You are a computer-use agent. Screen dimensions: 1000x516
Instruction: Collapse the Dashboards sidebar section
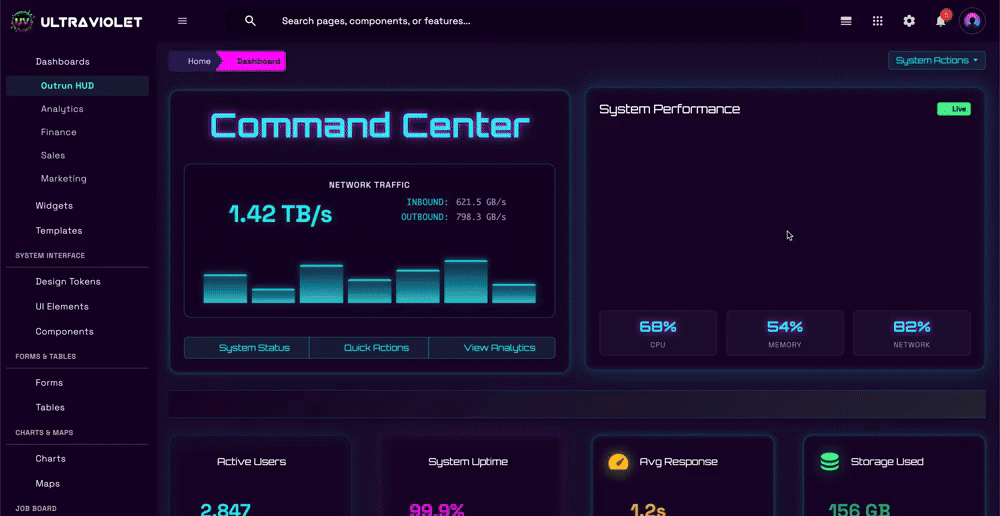63,62
